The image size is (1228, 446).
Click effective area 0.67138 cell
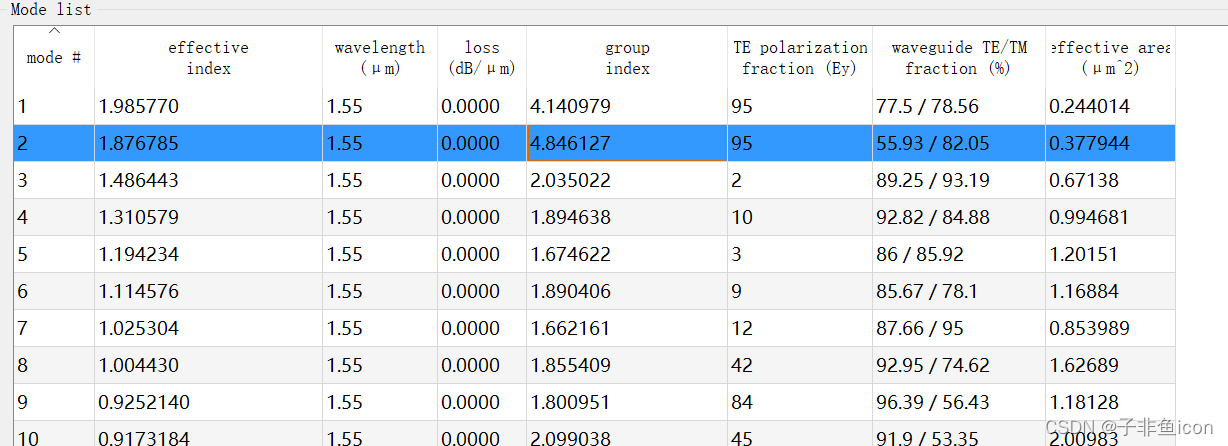(x=1110, y=180)
